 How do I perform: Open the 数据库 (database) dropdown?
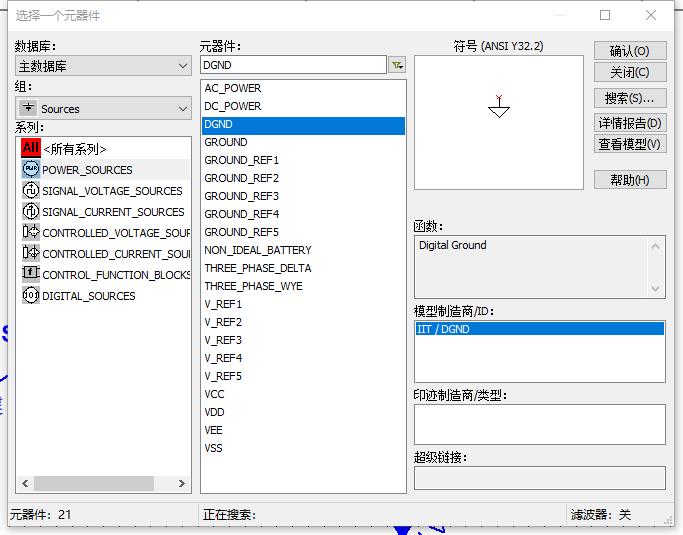pos(104,66)
